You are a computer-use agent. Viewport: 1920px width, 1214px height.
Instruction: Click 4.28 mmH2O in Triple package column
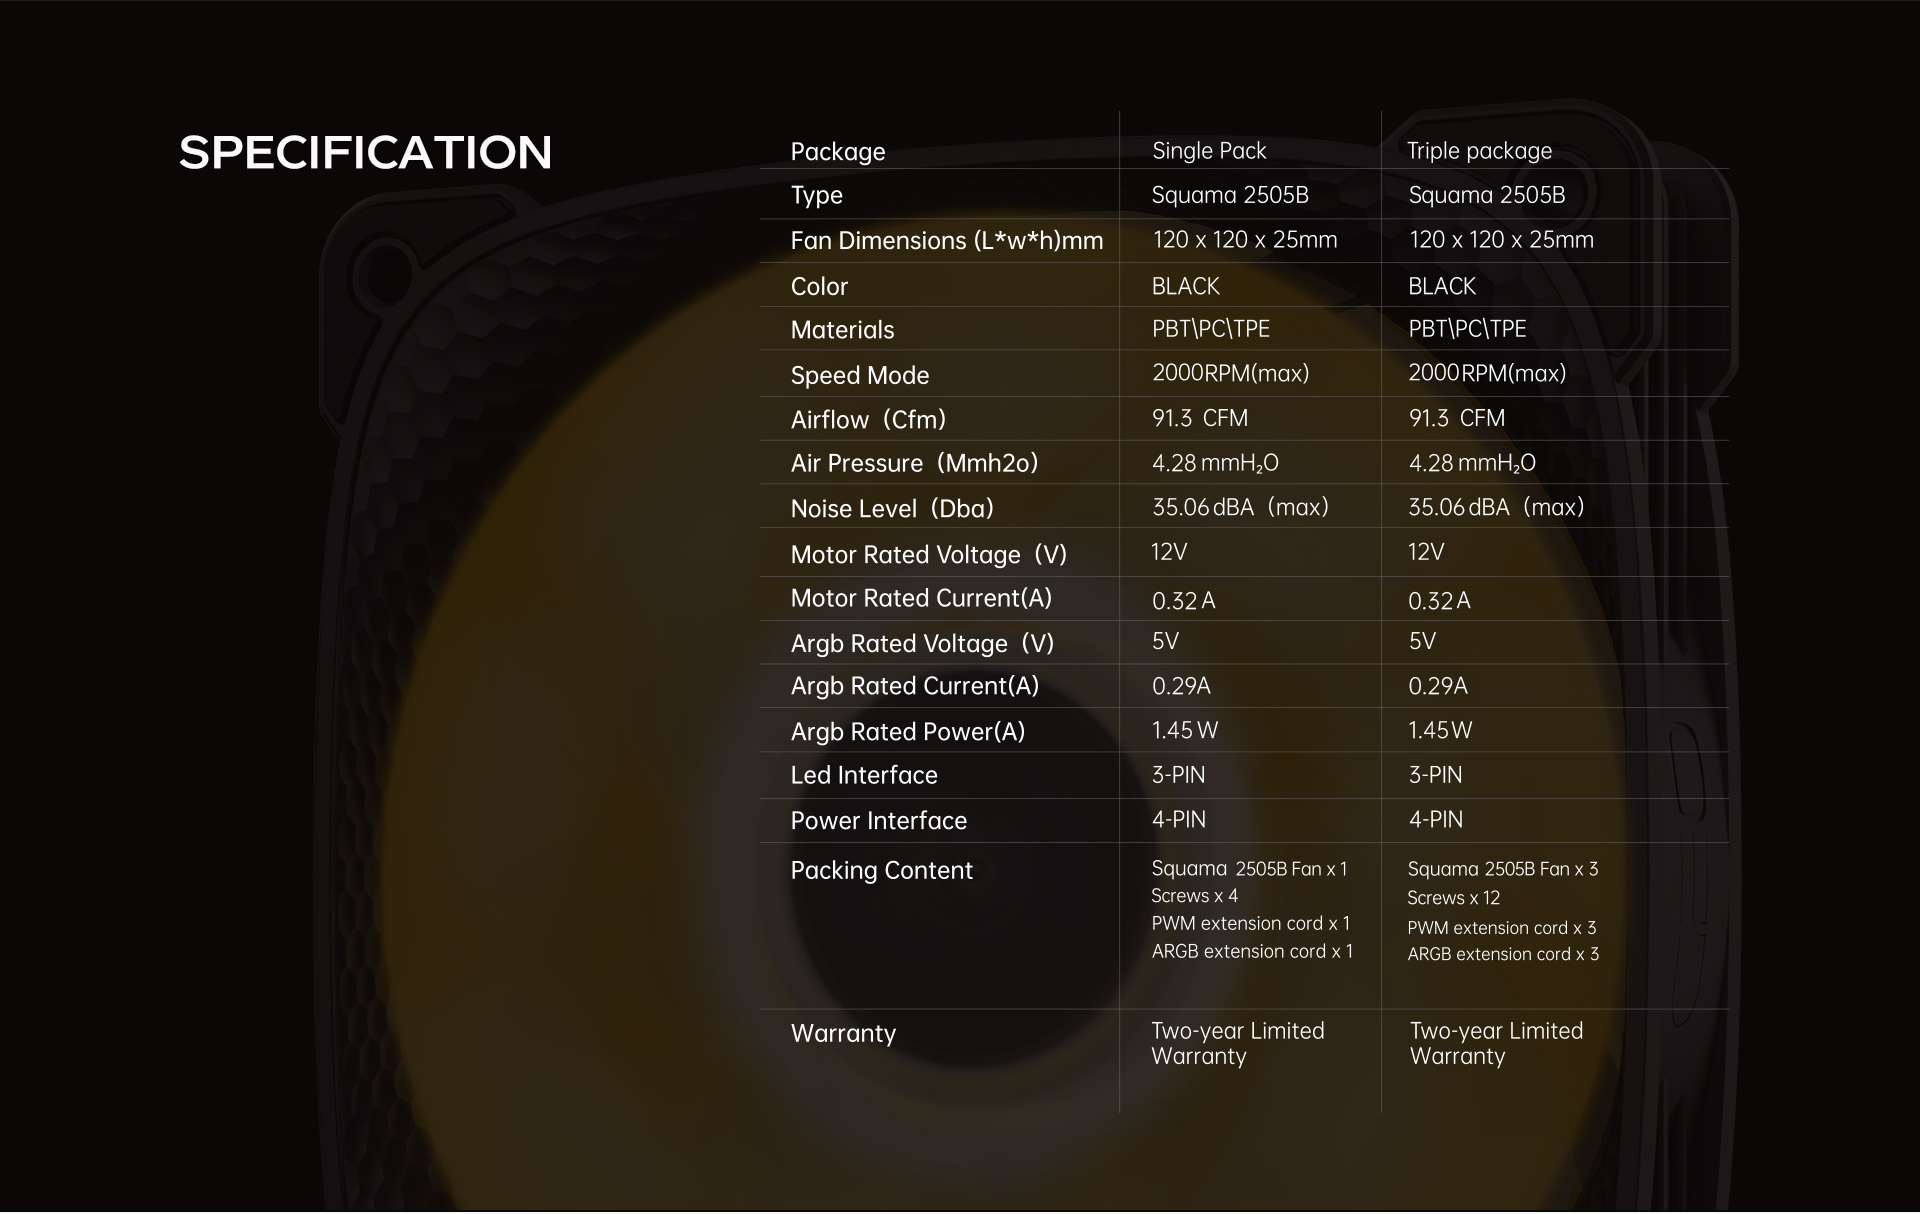(x=1472, y=463)
